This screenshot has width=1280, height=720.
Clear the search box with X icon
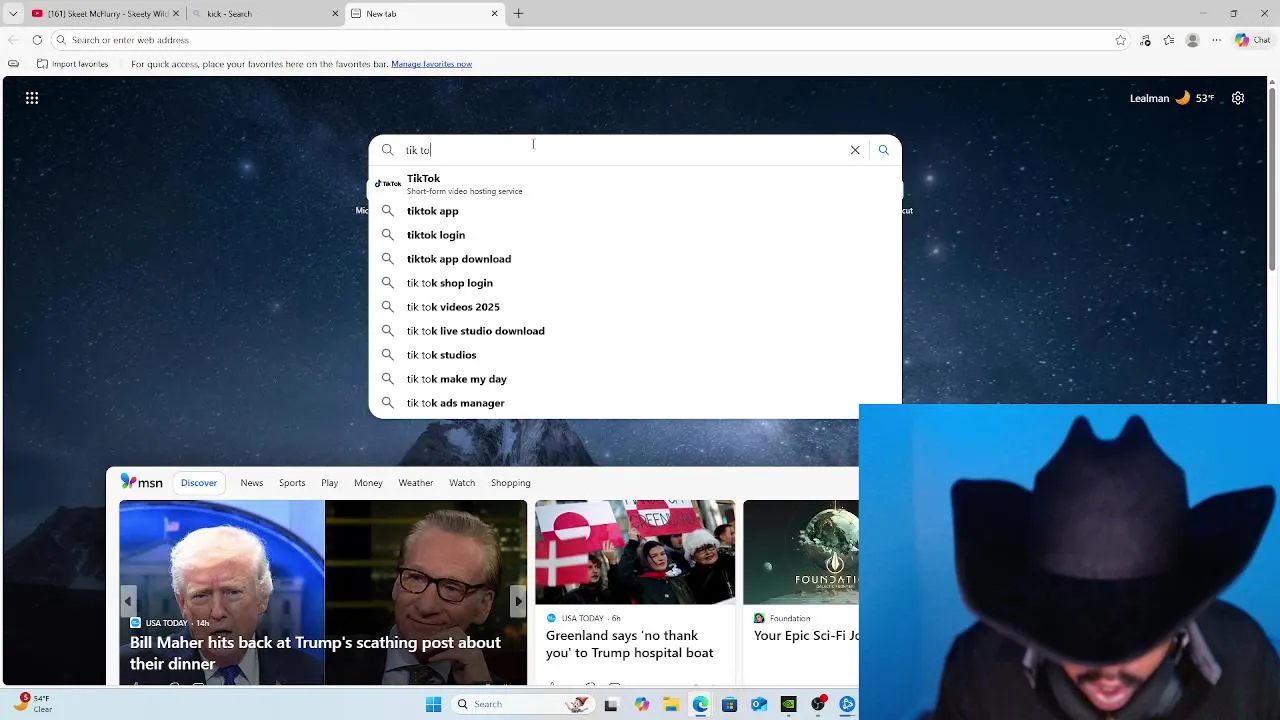(855, 150)
